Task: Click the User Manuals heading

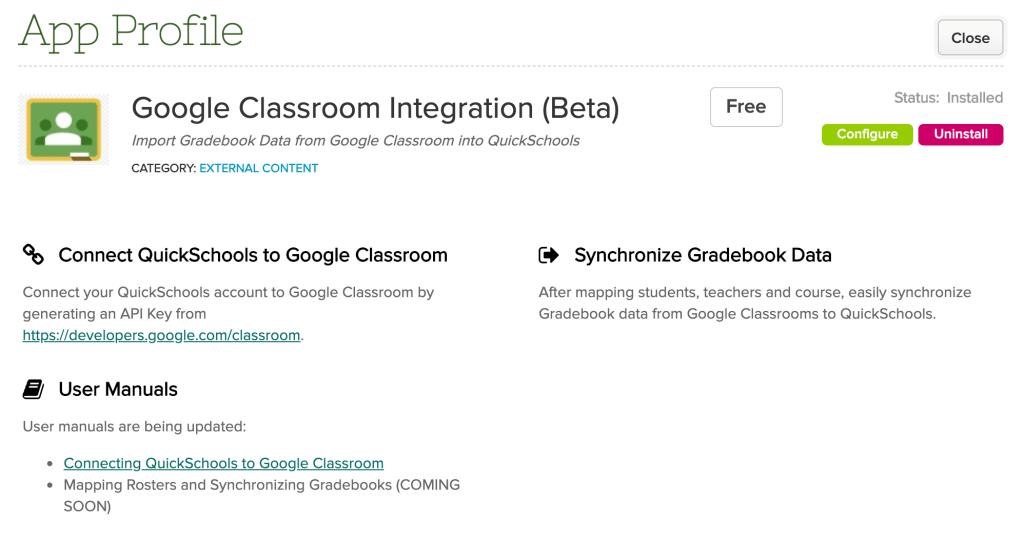Action: 118,390
